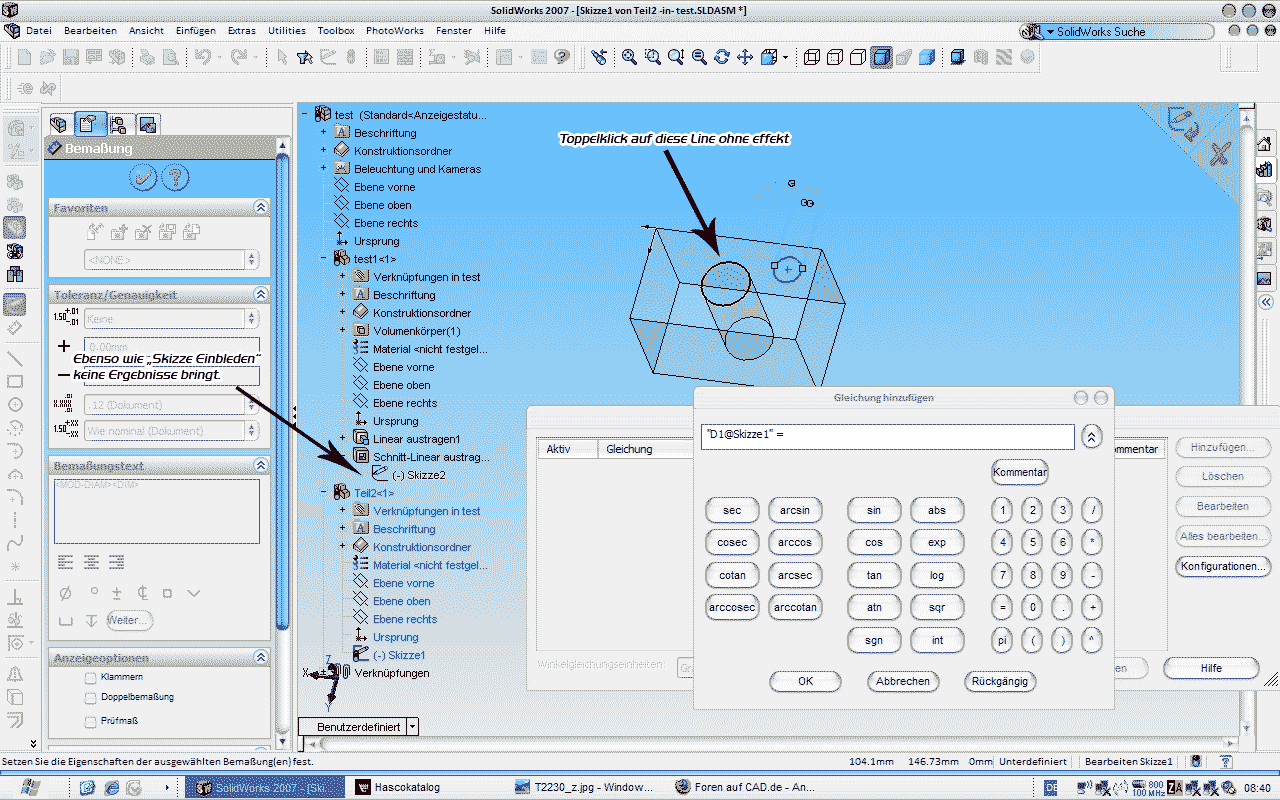Collapse the Toleranz/Genauigkeit section
This screenshot has width=1280, height=800.
(261, 295)
